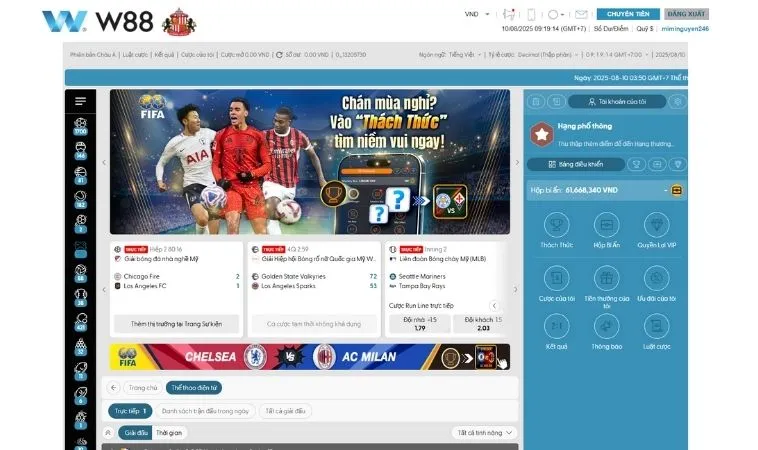Show previous banner slide with left arrow

click(x=104, y=162)
